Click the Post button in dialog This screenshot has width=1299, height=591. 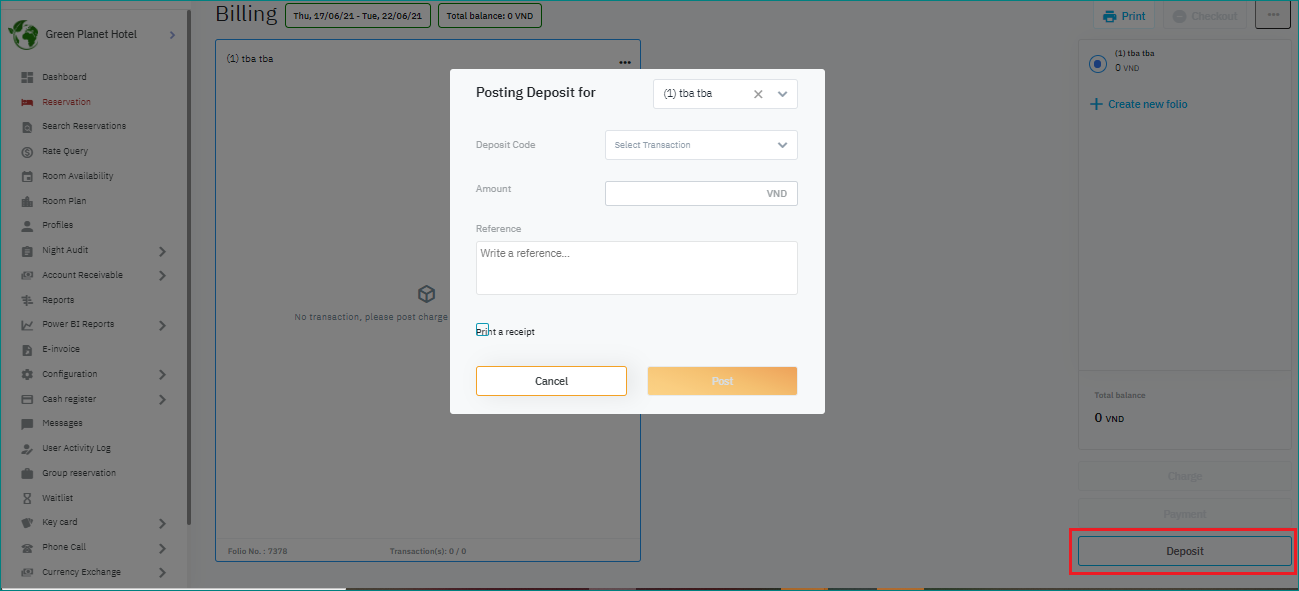pyautogui.click(x=722, y=381)
